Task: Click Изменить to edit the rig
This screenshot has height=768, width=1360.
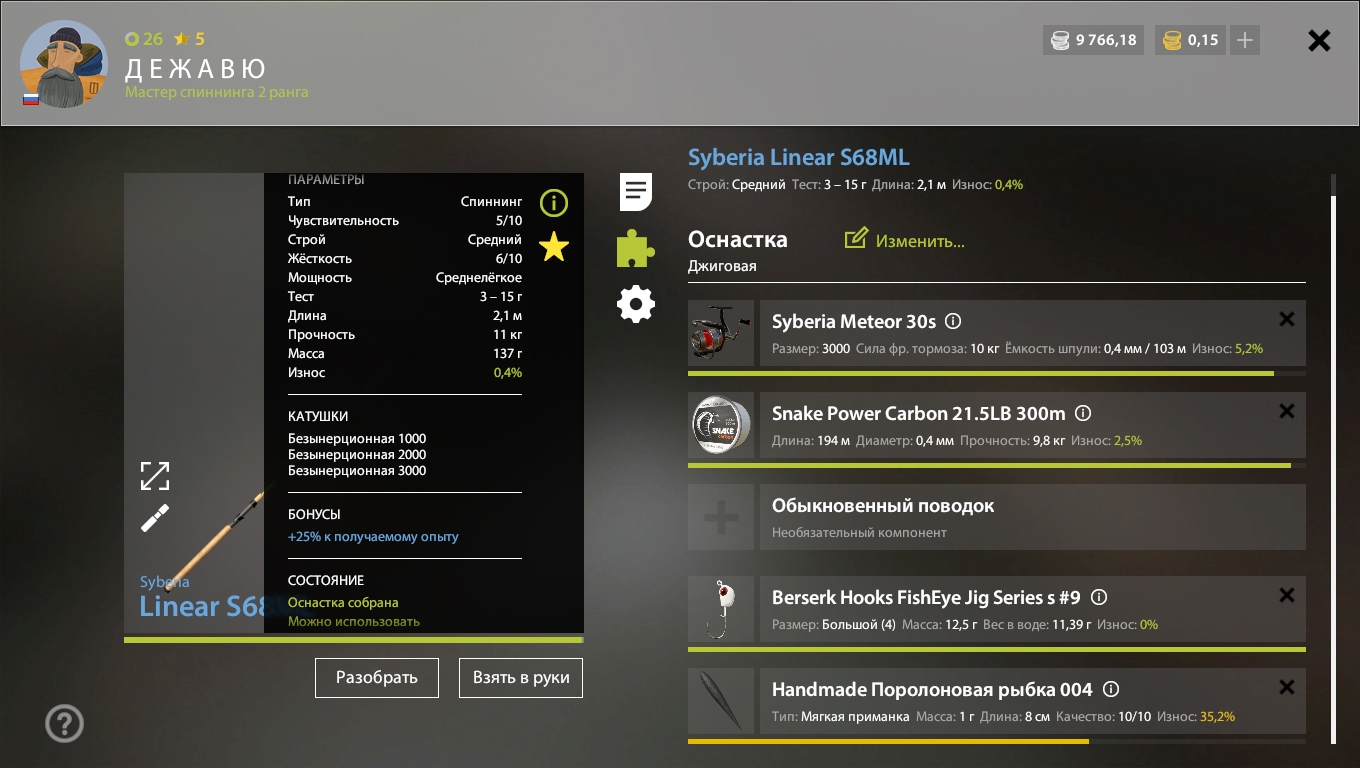Action: 906,240
